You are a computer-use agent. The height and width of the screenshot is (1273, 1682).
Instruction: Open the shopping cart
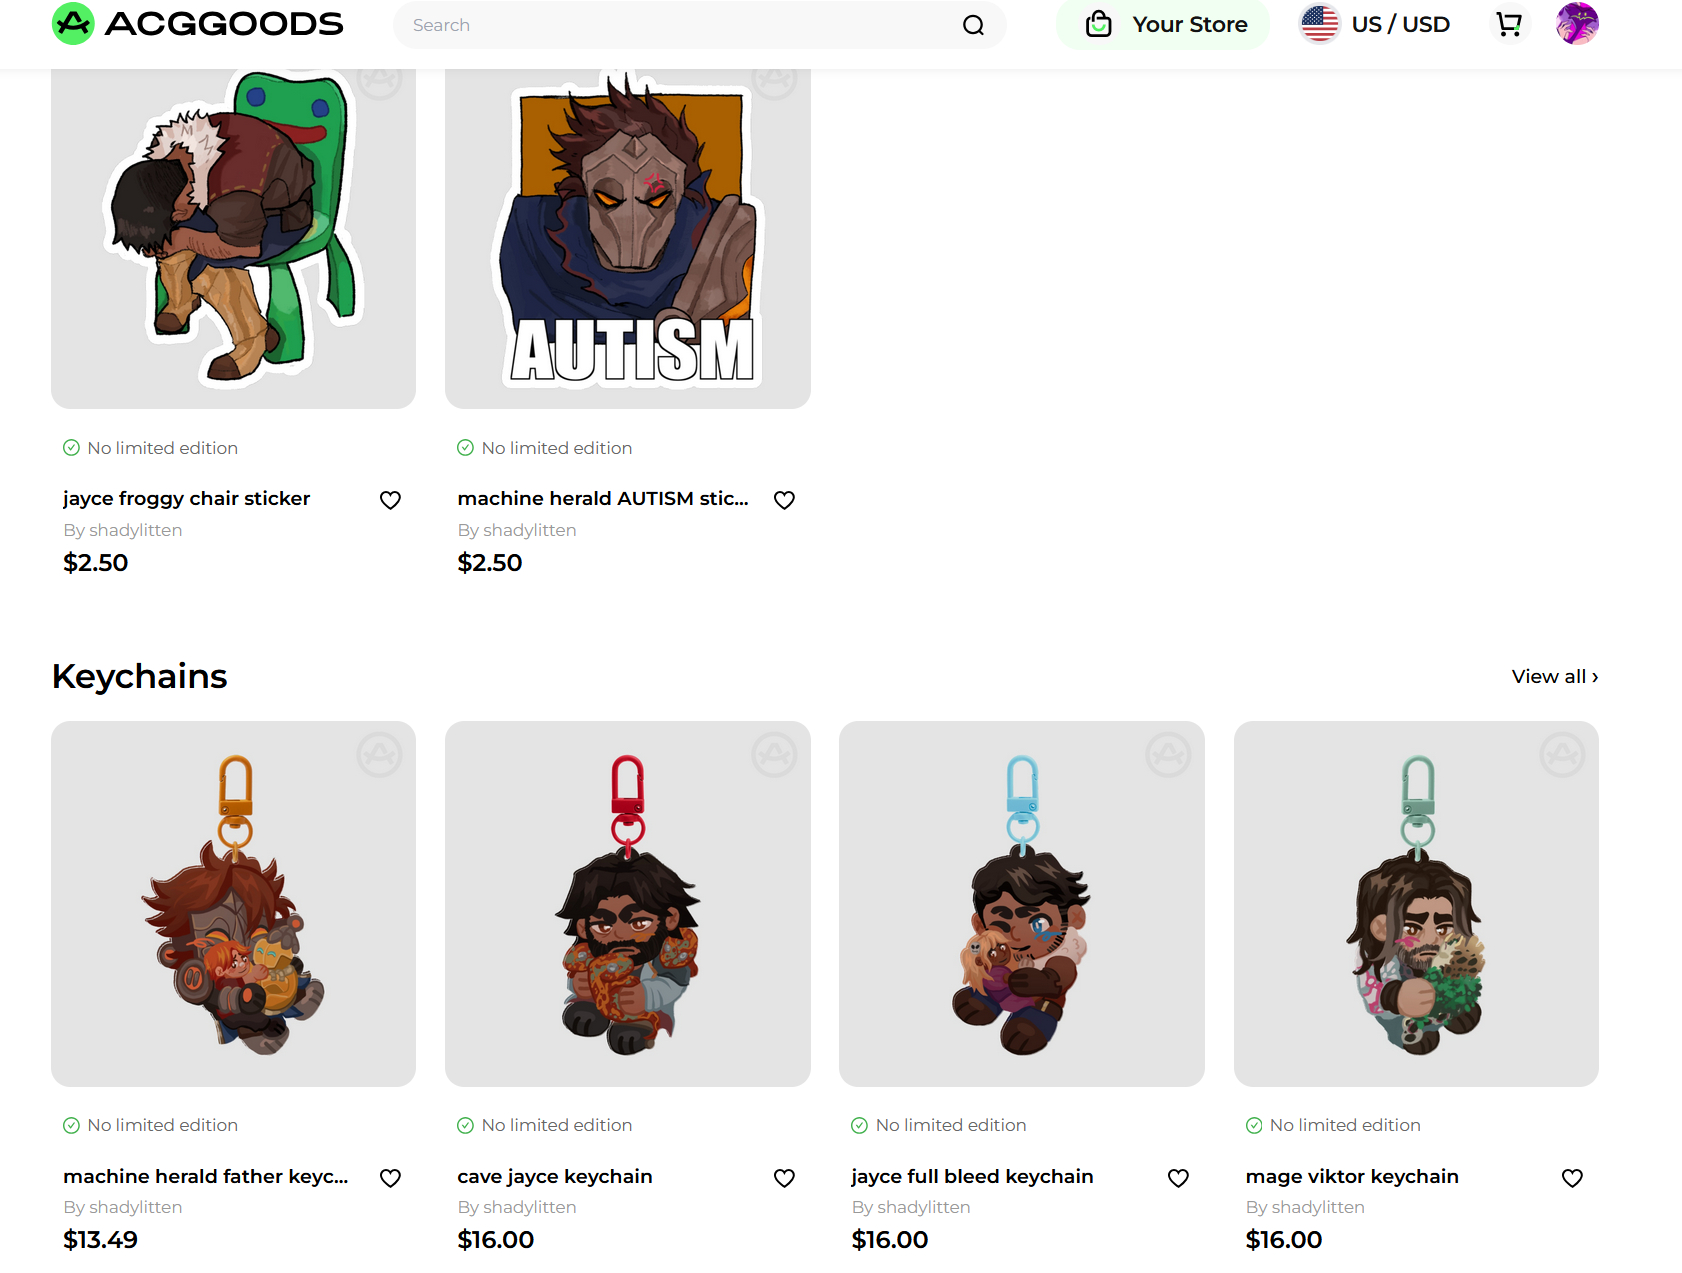coord(1509,24)
